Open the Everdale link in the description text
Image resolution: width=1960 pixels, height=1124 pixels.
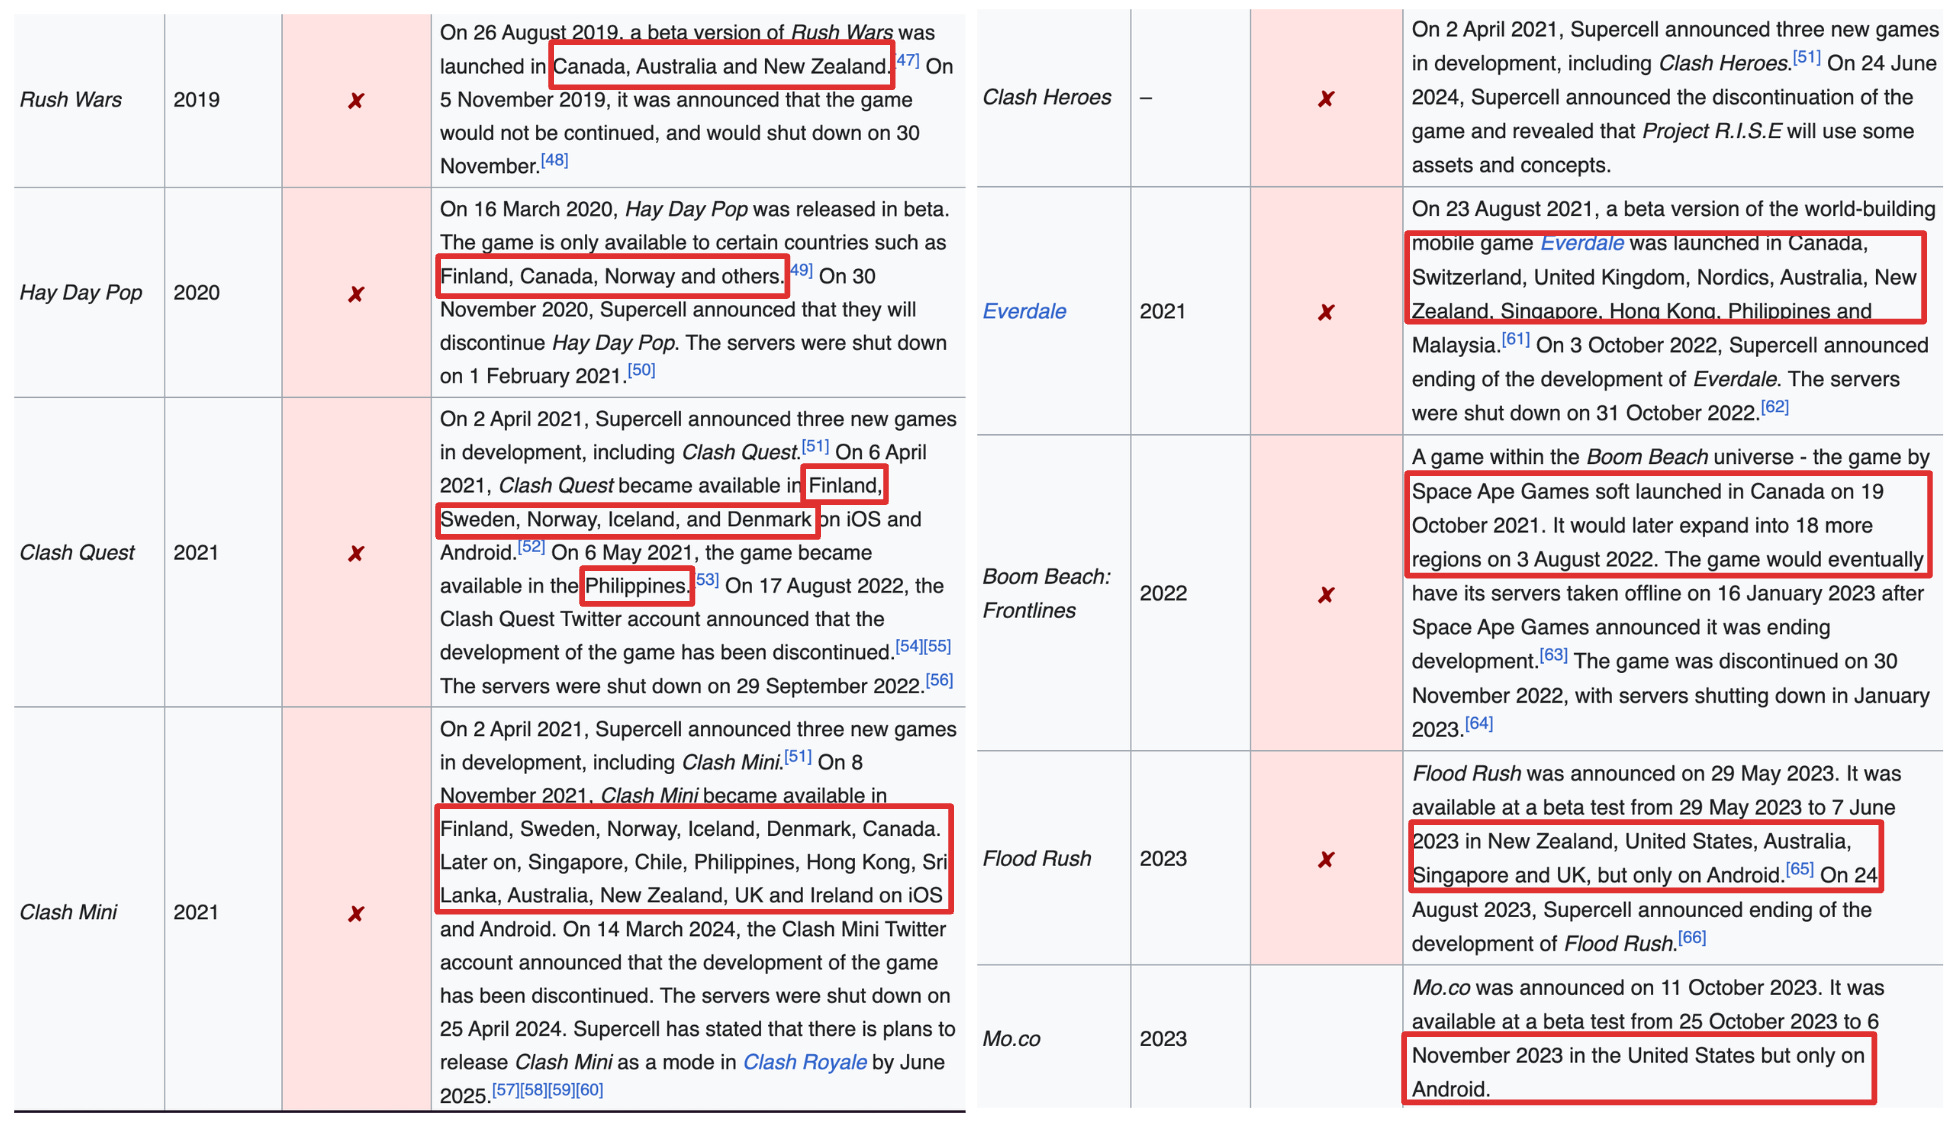(1582, 243)
